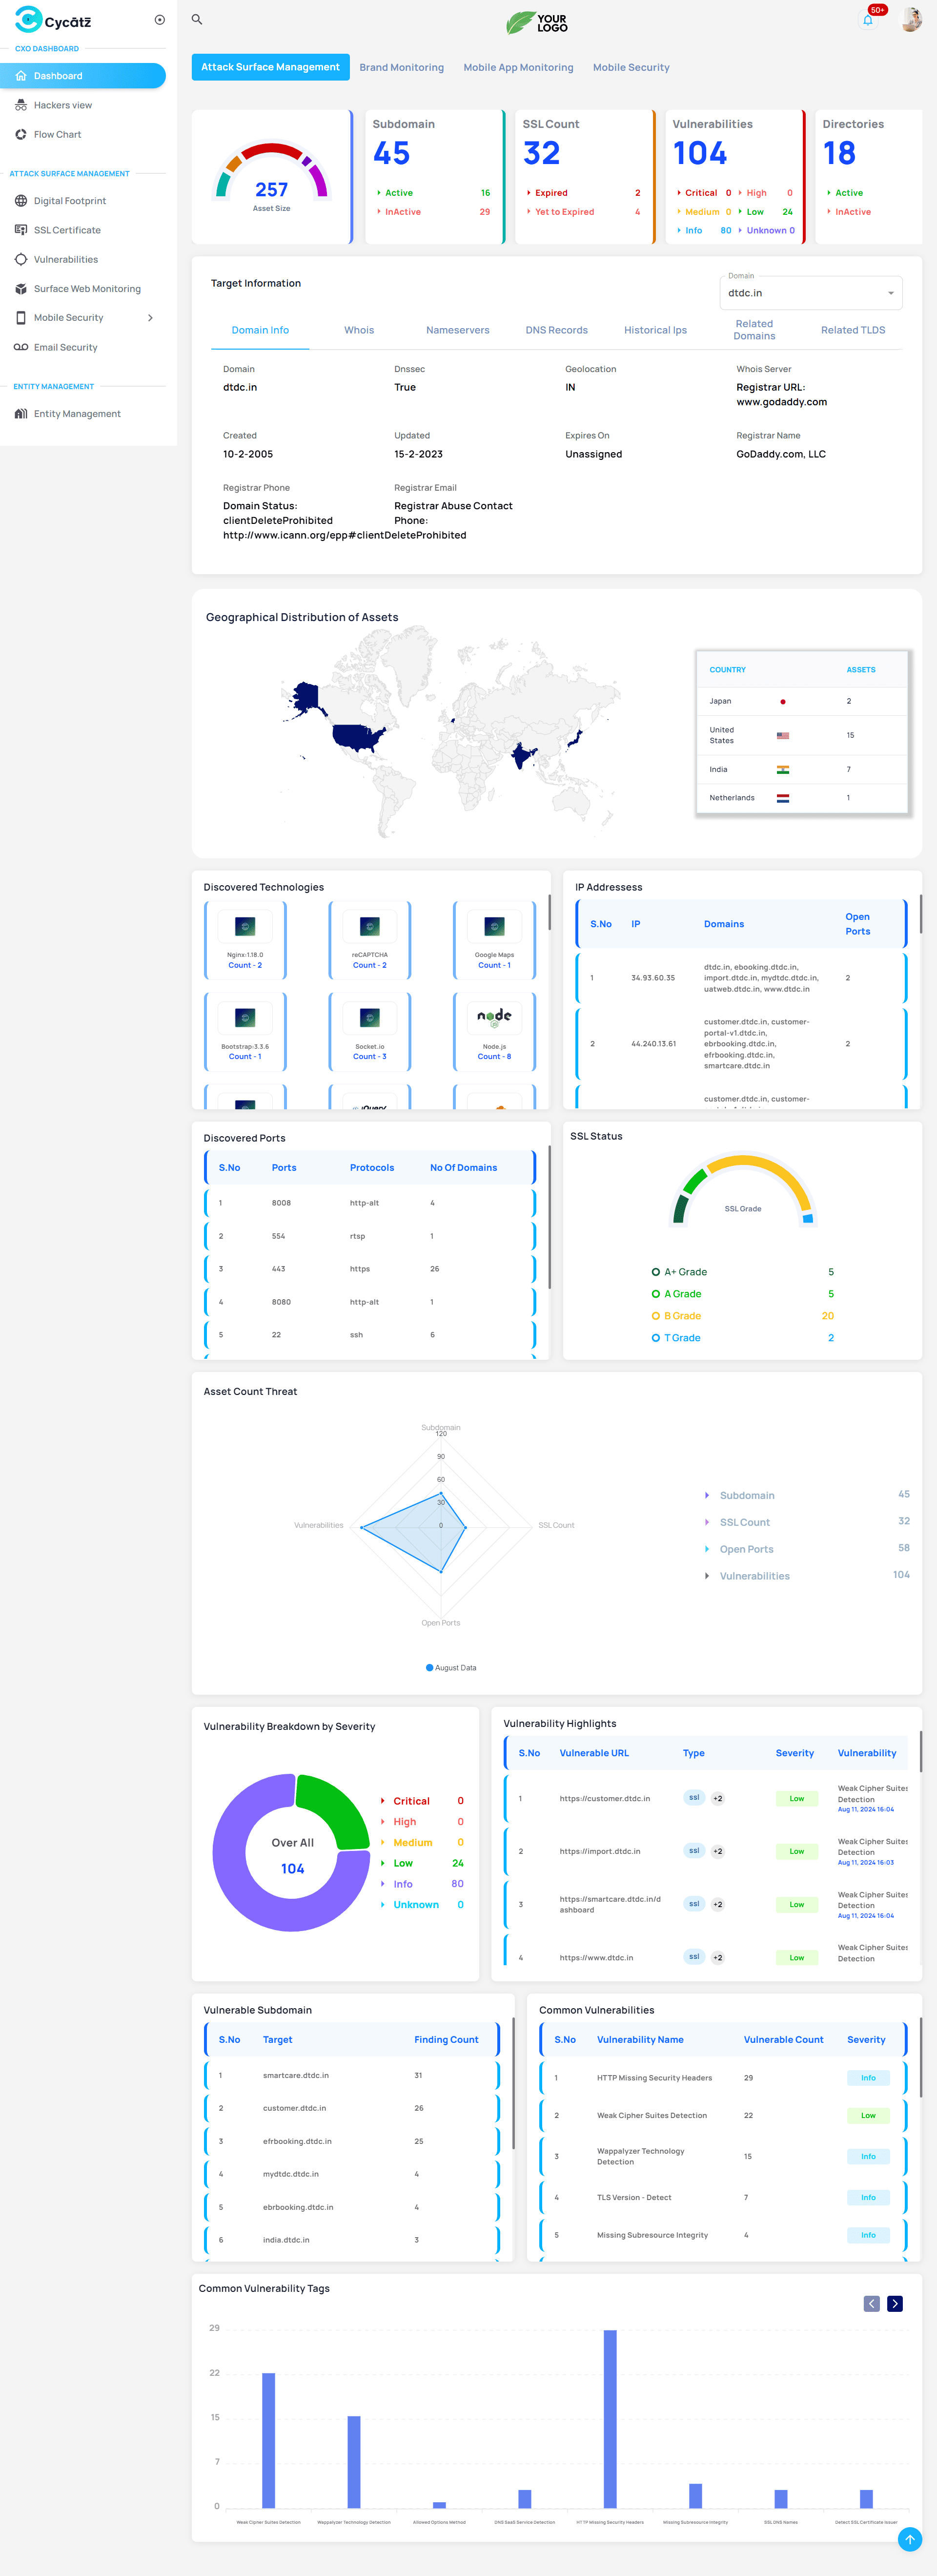
Task: Switch to Mobile App Monitoring tab
Action: pos(518,68)
